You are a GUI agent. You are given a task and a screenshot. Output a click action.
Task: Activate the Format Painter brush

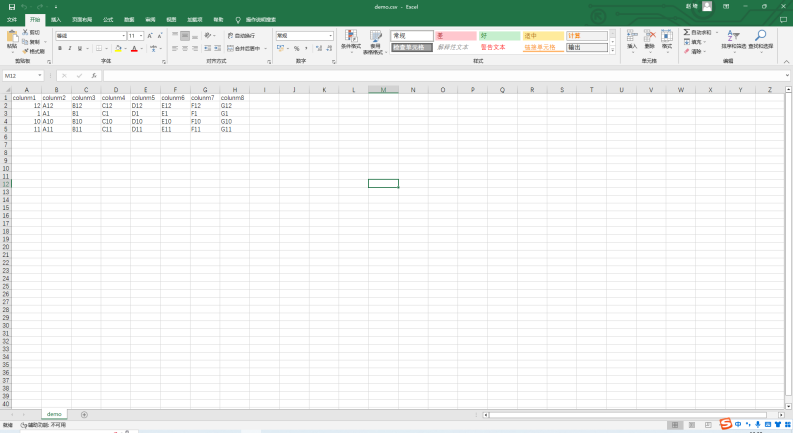click(x=33, y=51)
